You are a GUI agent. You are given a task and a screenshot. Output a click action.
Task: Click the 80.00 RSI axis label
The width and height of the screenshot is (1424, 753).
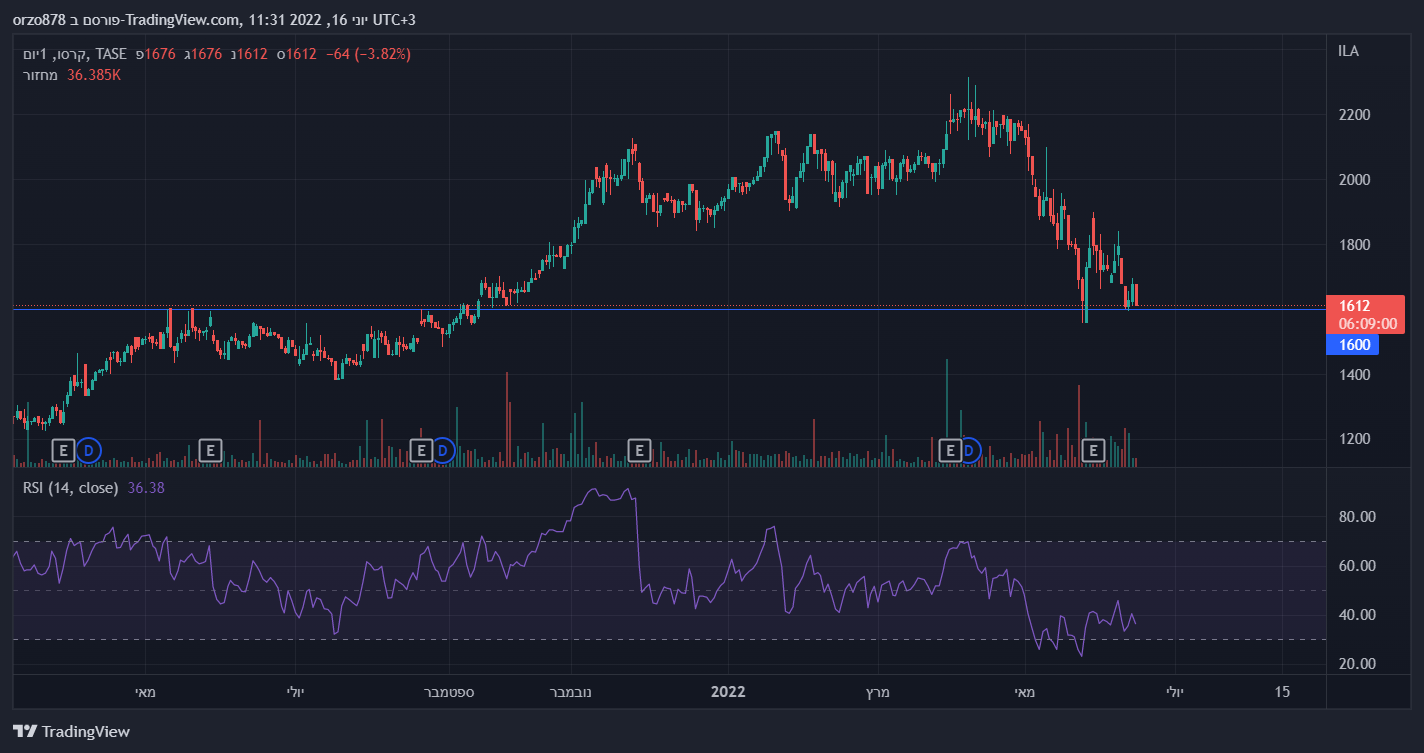pos(1357,517)
